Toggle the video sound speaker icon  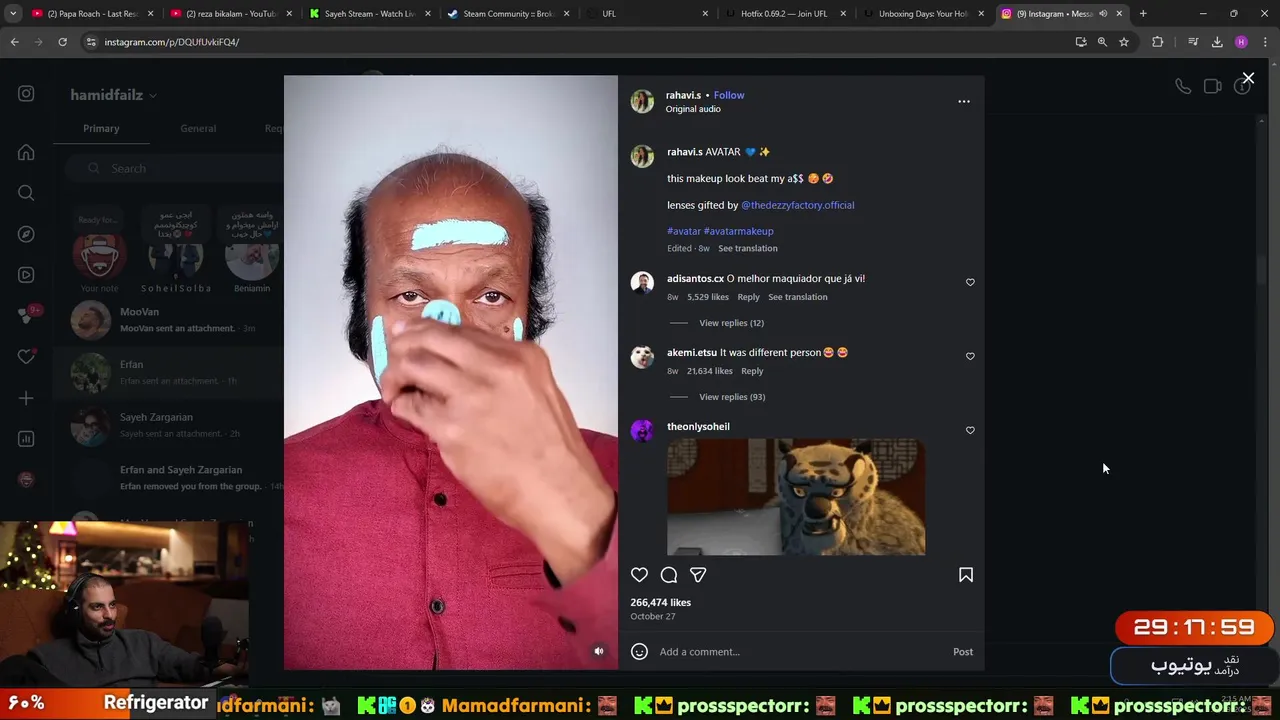click(599, 651)
